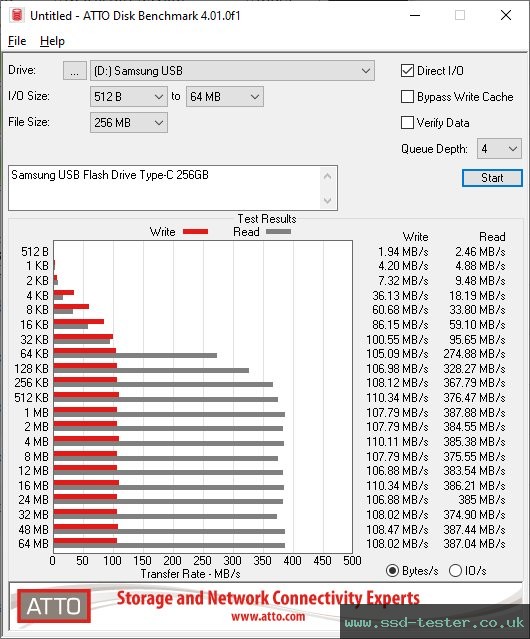Click the 1 MB read value 387.88 MB/s

474,412
